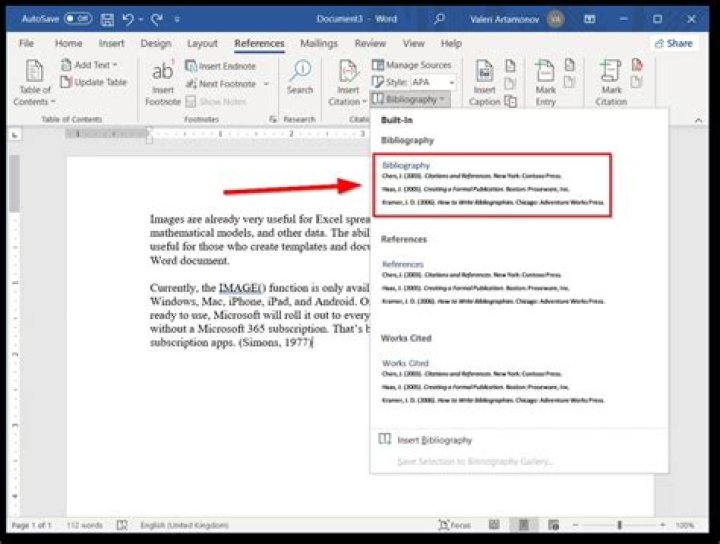
Task: Switch to the Insert tab
Action: pyautogui.click(x=111, y=43)
